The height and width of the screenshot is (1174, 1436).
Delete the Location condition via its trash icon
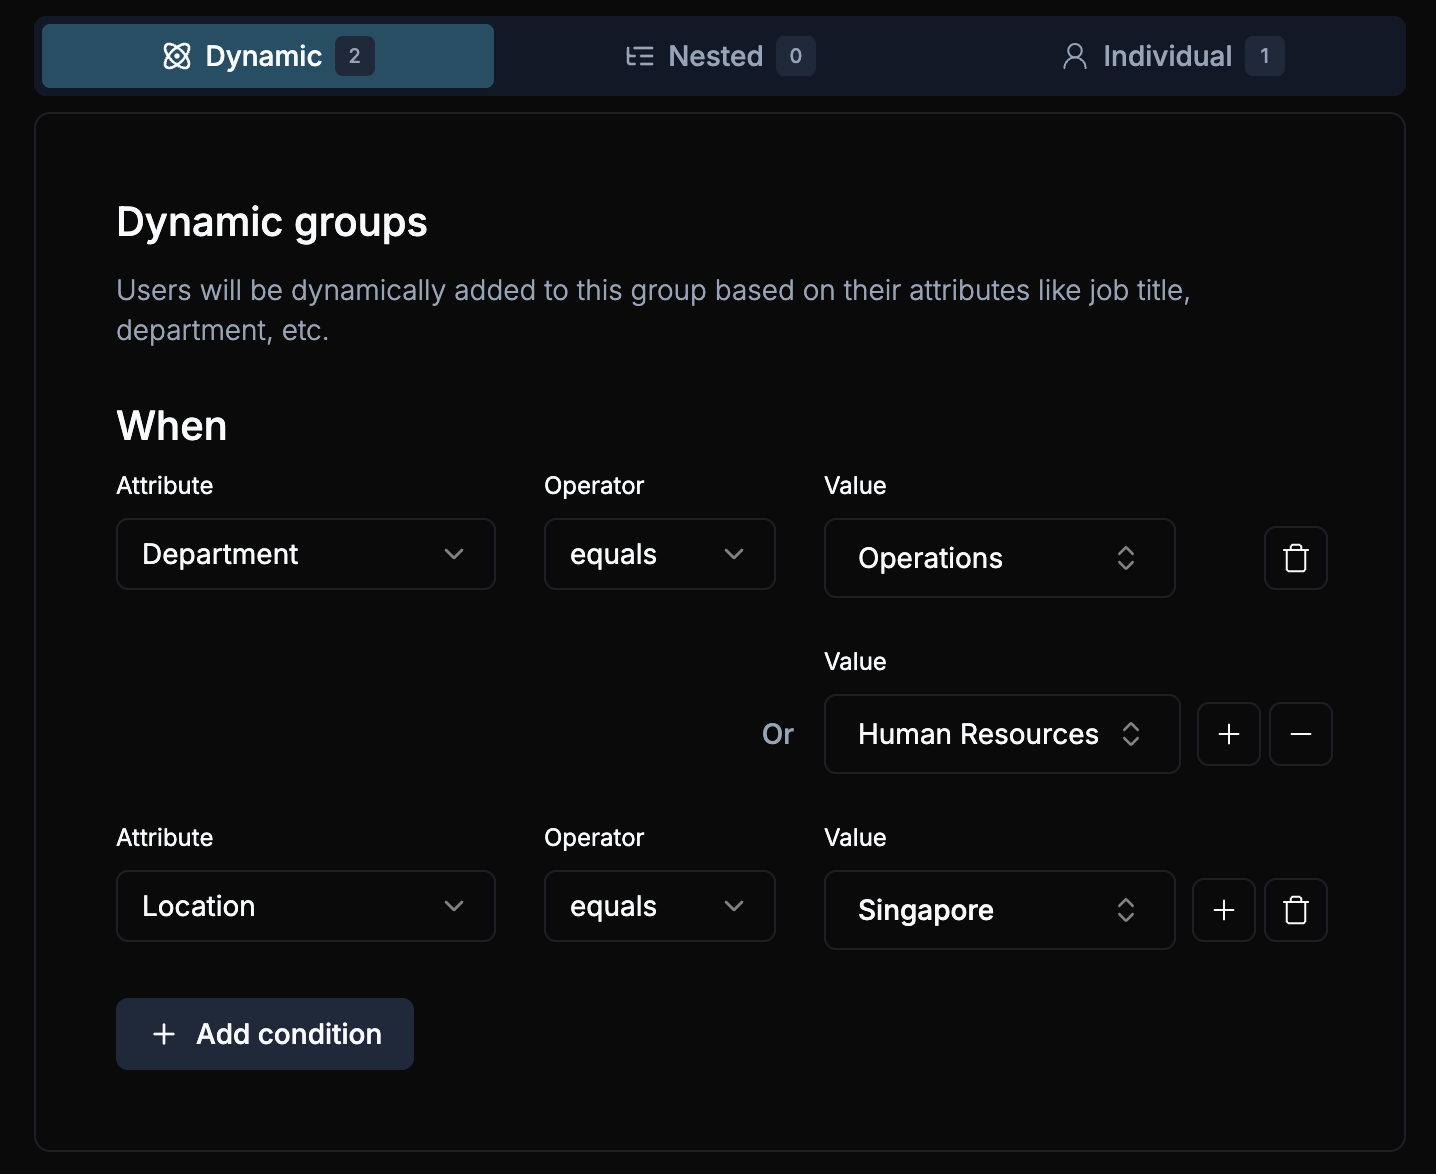(x=1295, y=910)
